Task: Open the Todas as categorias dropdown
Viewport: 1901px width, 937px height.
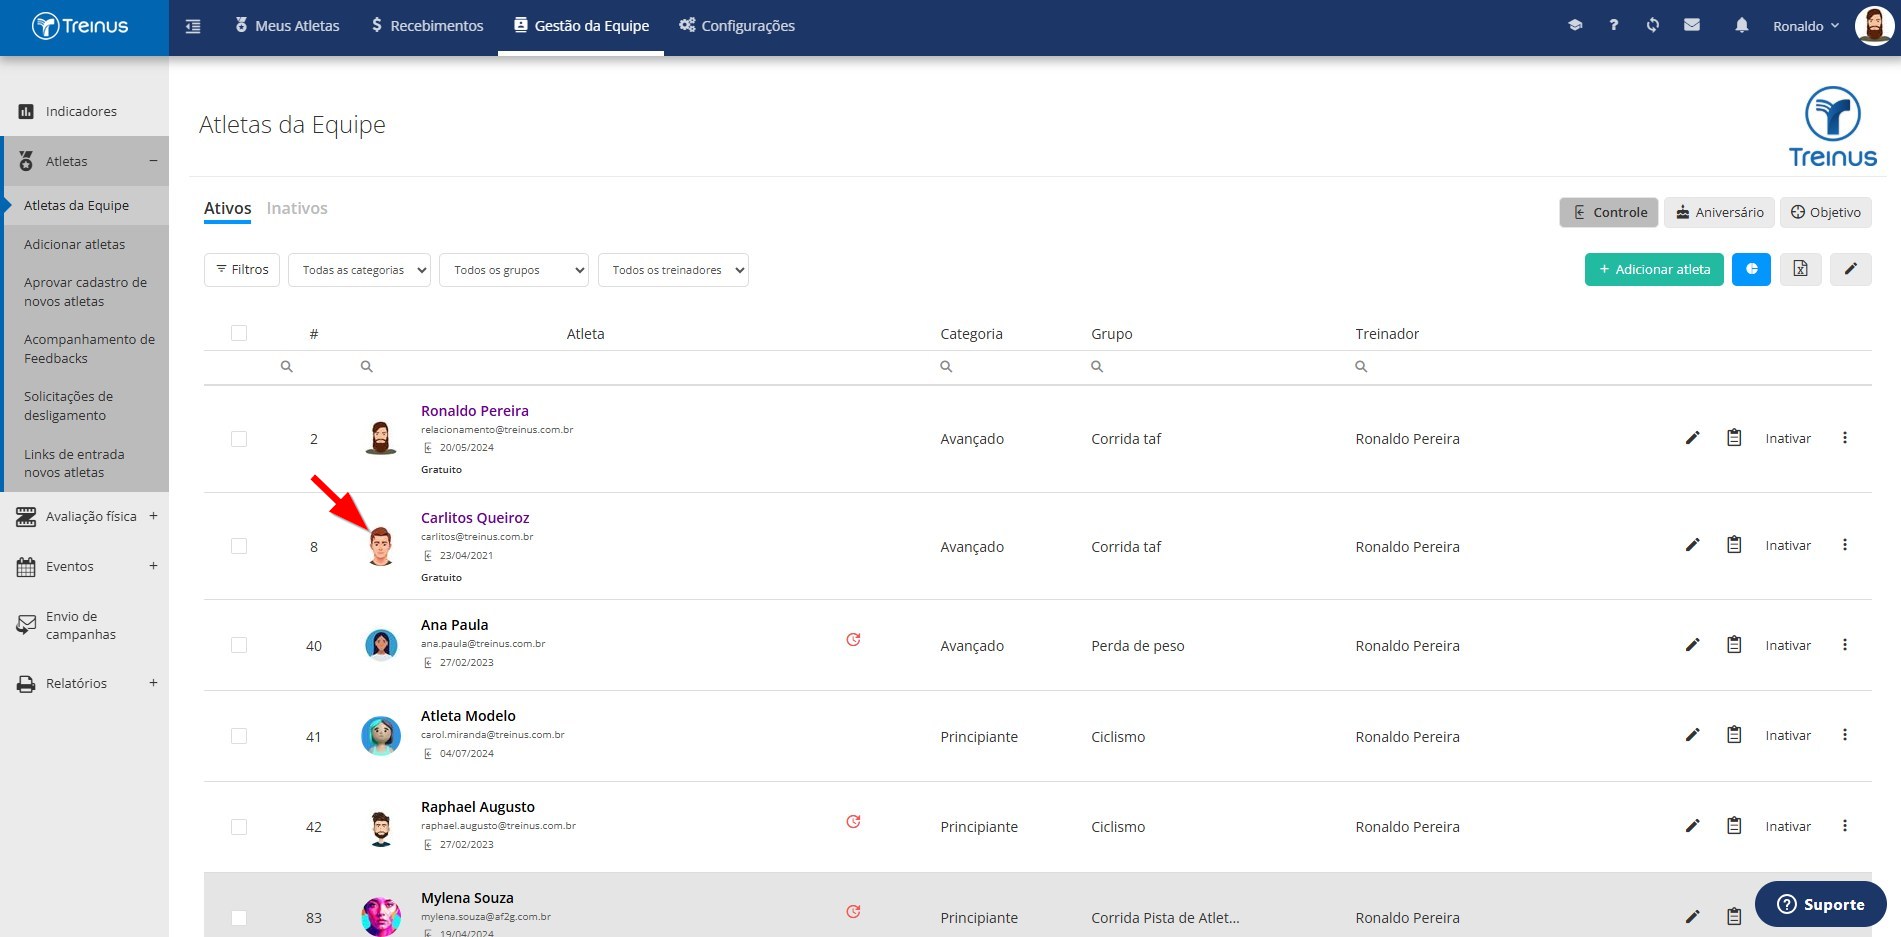Action: coord(359,270)
